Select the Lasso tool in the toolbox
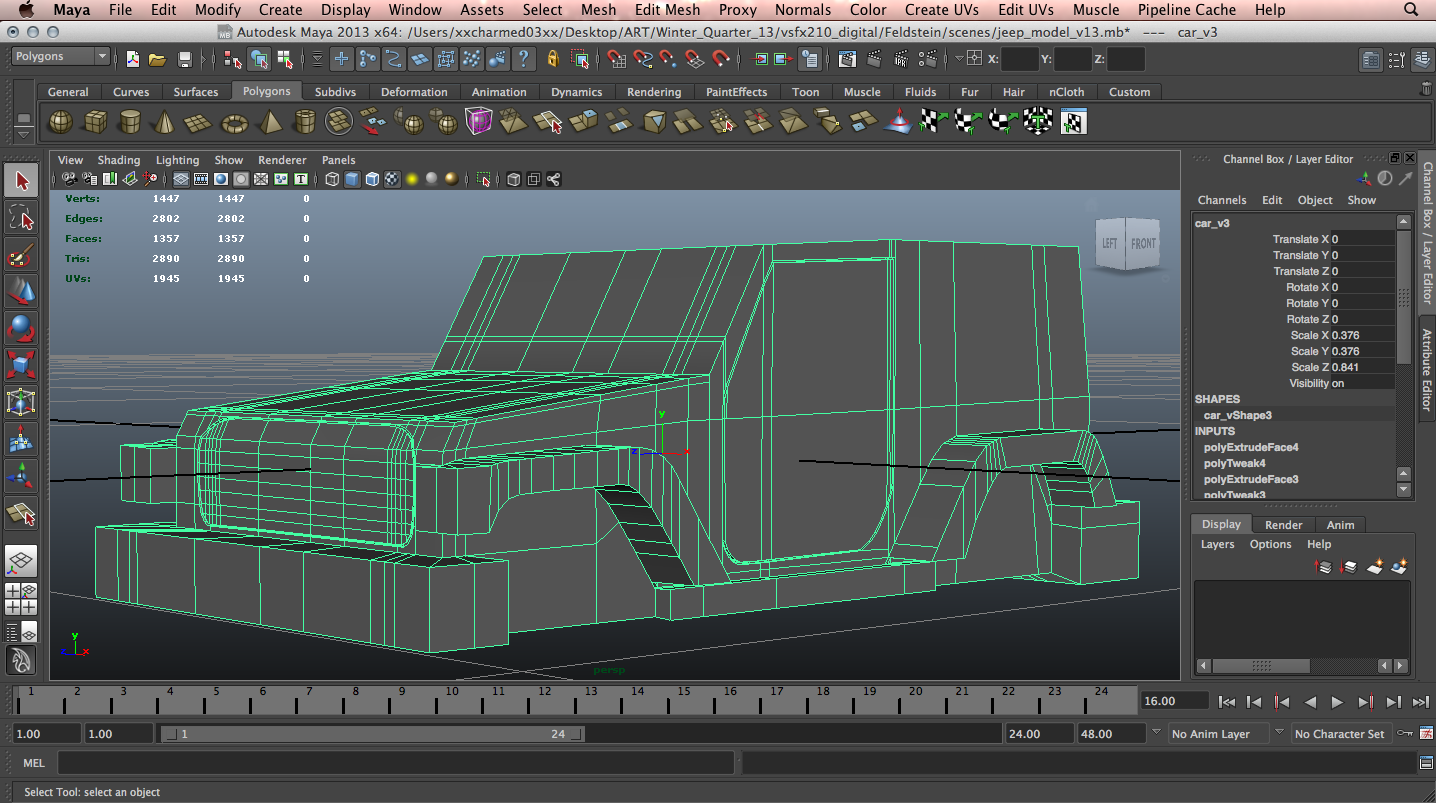Screen dimensions: 1436x803 21,217
